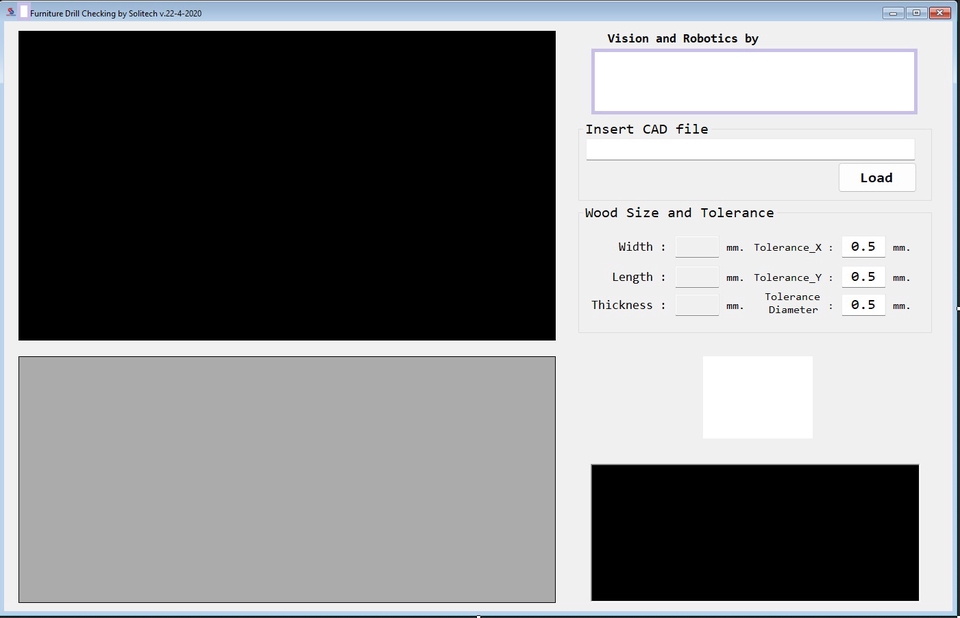The height and width of the screenshot is (618, 960).
Task: Click the Insert CAD file section label
Action: [x=647, y=129]
